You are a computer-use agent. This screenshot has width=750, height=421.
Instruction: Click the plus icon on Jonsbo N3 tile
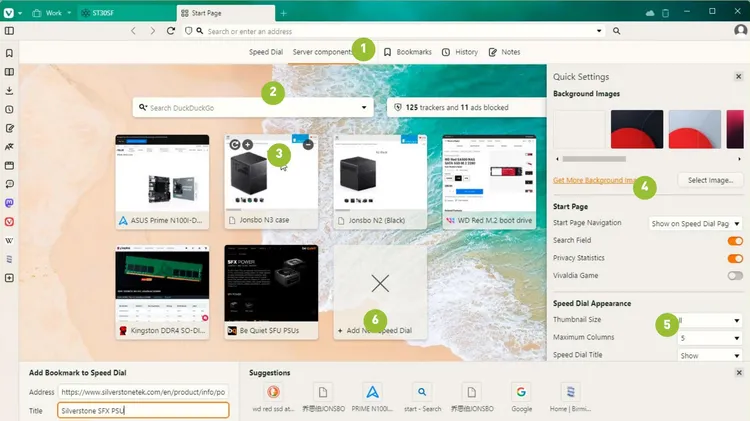(x=248, y=144)
